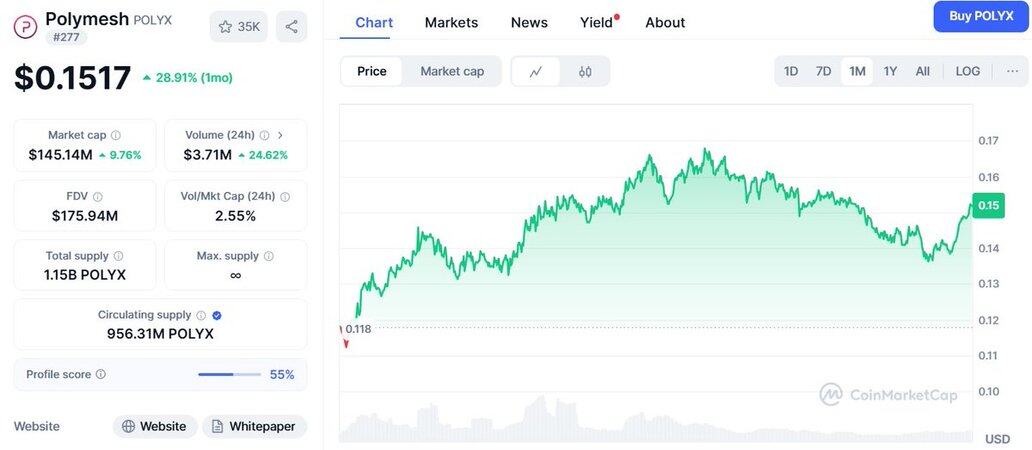Click the Polymesh logo icon
This screenshot has height=450, width=1032.
pyautogui.click(x=25, y=26)
